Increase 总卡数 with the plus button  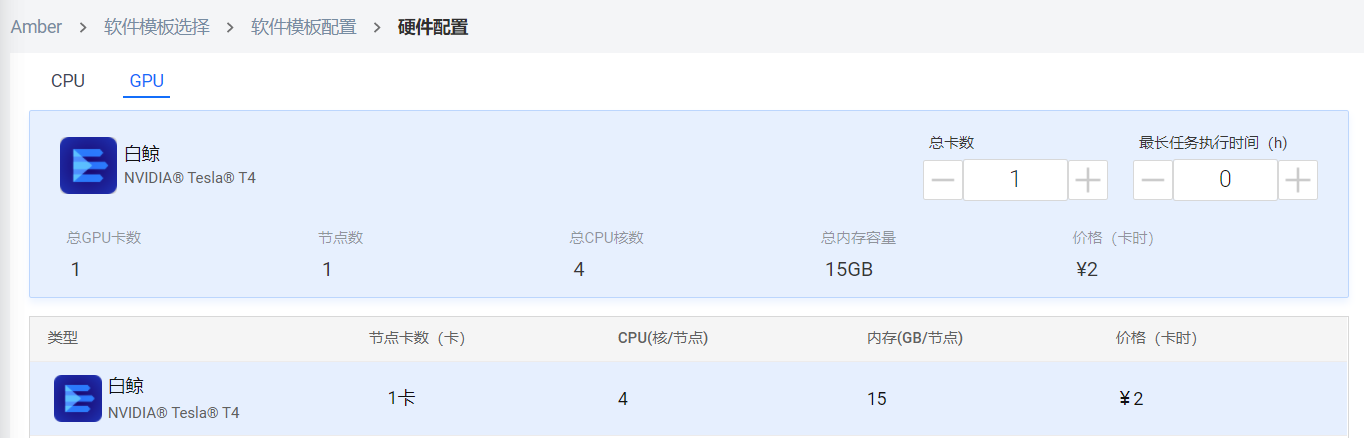pyautogui.click(x=1088, y=180)
